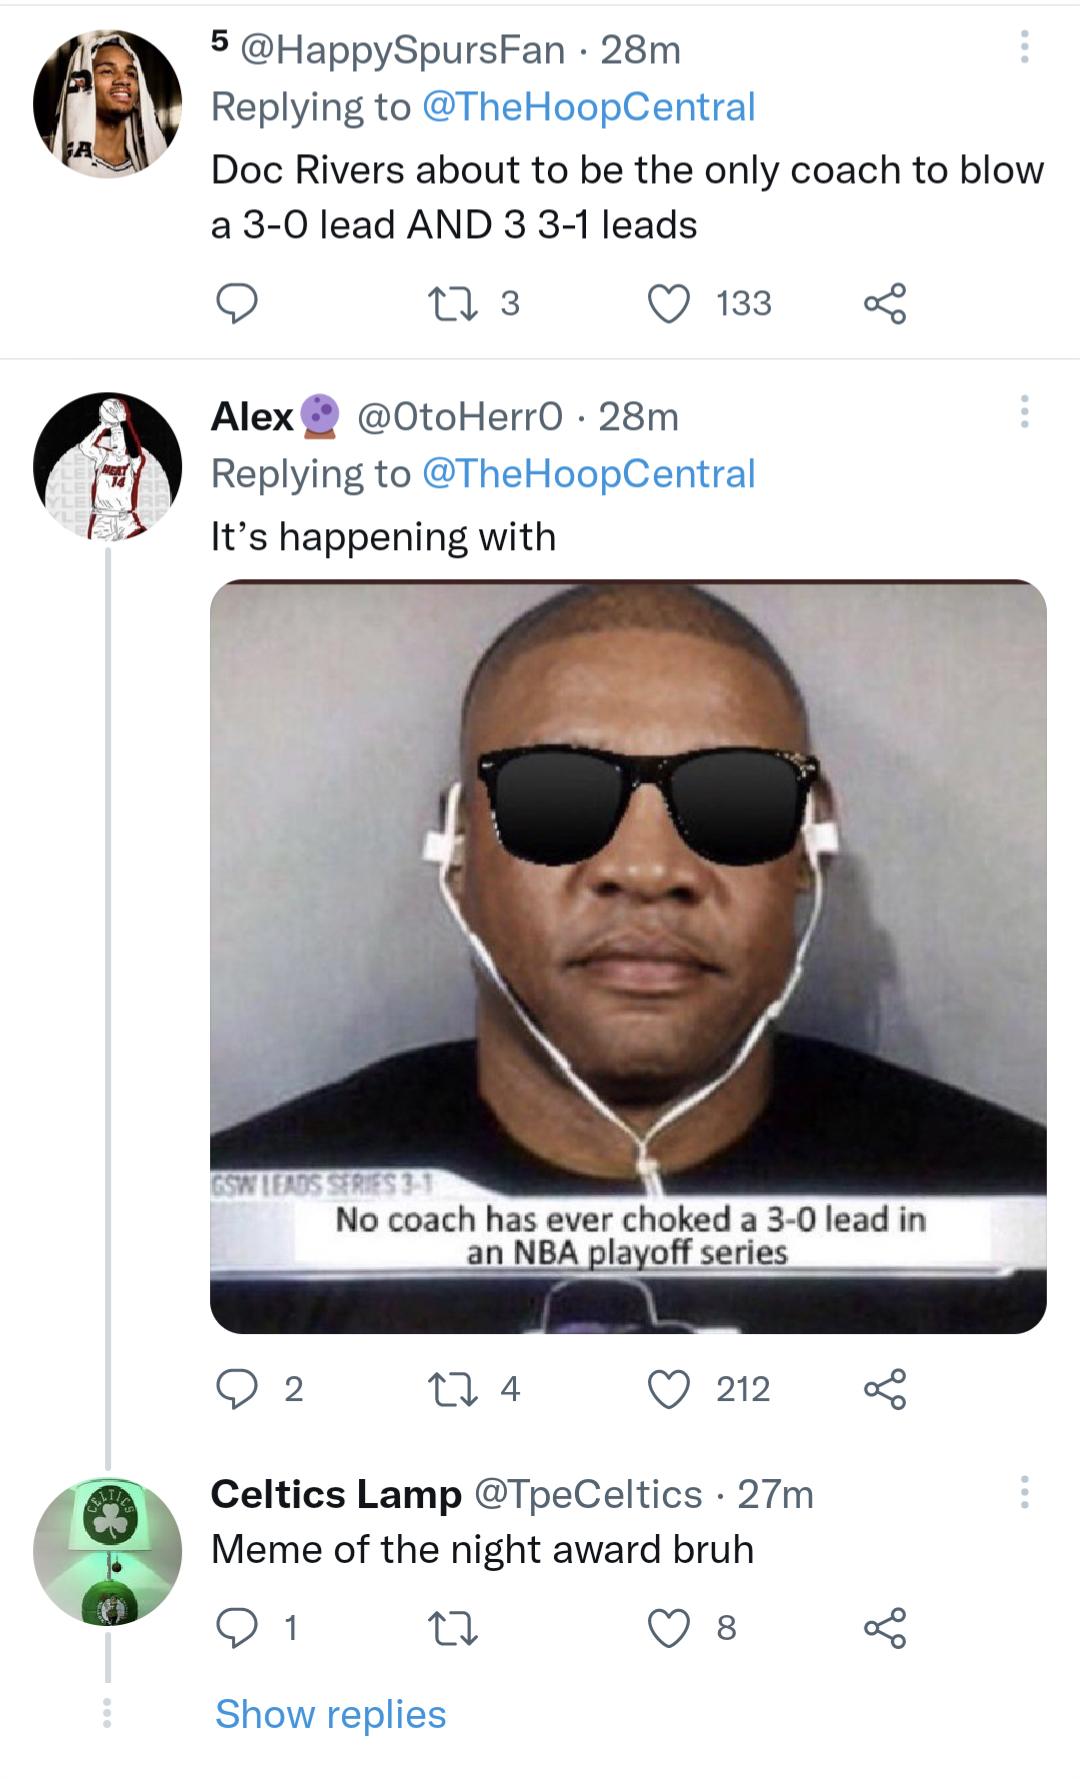The height and width of the screenshot is (1777, 1080).
Task: View Celtics Lamp's profile name
Action: point(330,1494)
